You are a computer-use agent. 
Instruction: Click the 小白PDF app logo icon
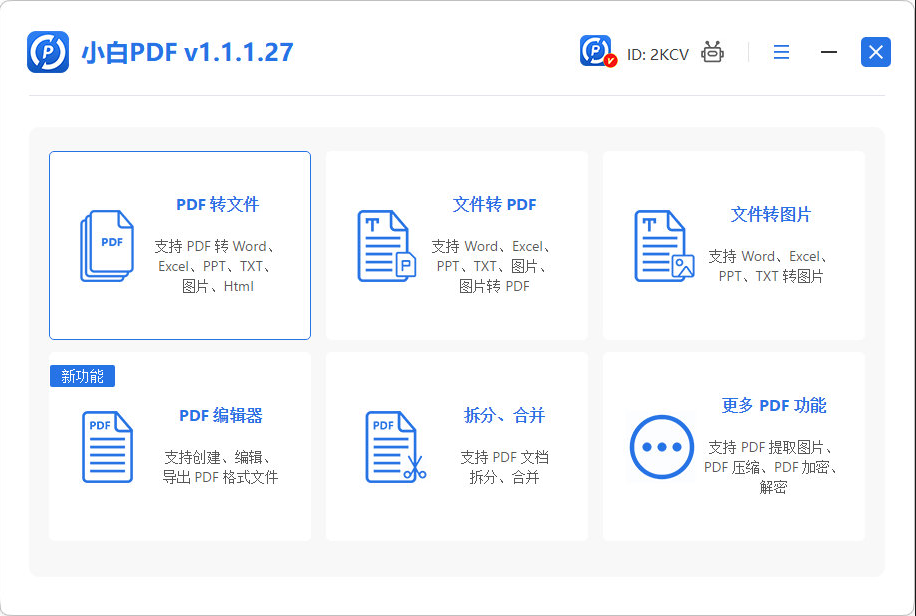click(48, 52)
